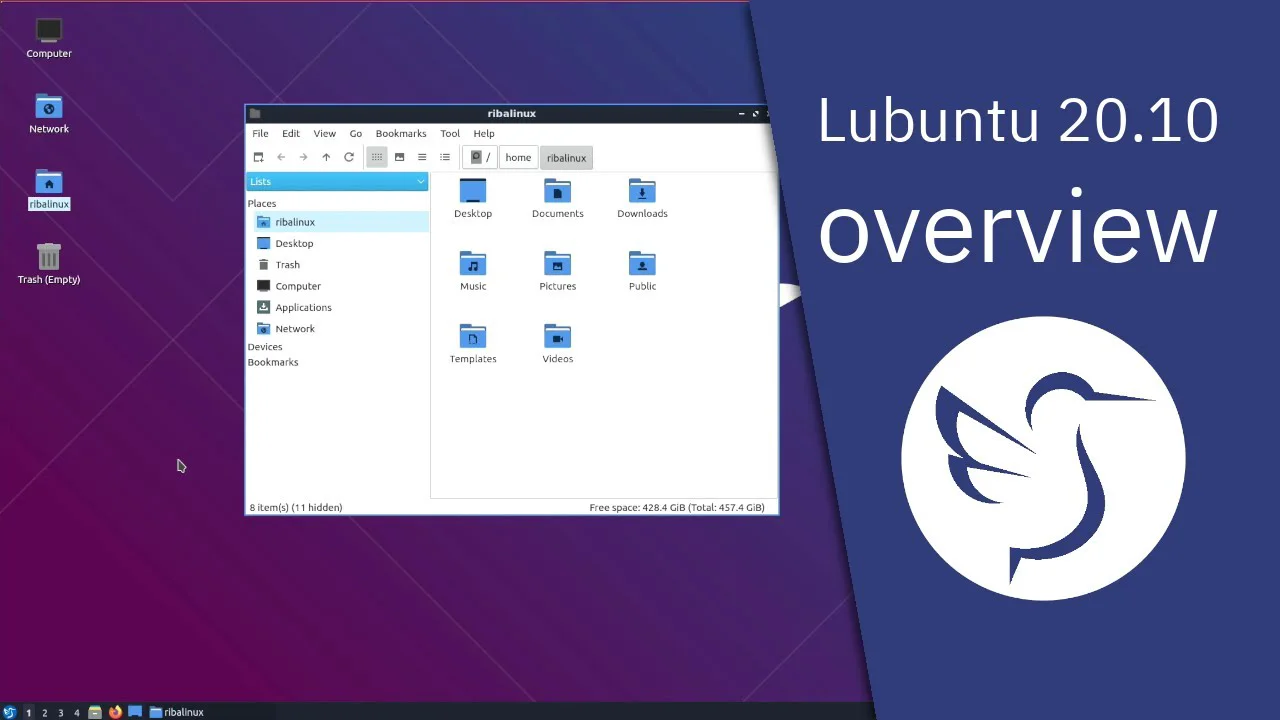The width and height of the screenshot is (1280, 720).
Task: Open the Lubuntu start menu in taskbar
Action: tap(10, 712)
